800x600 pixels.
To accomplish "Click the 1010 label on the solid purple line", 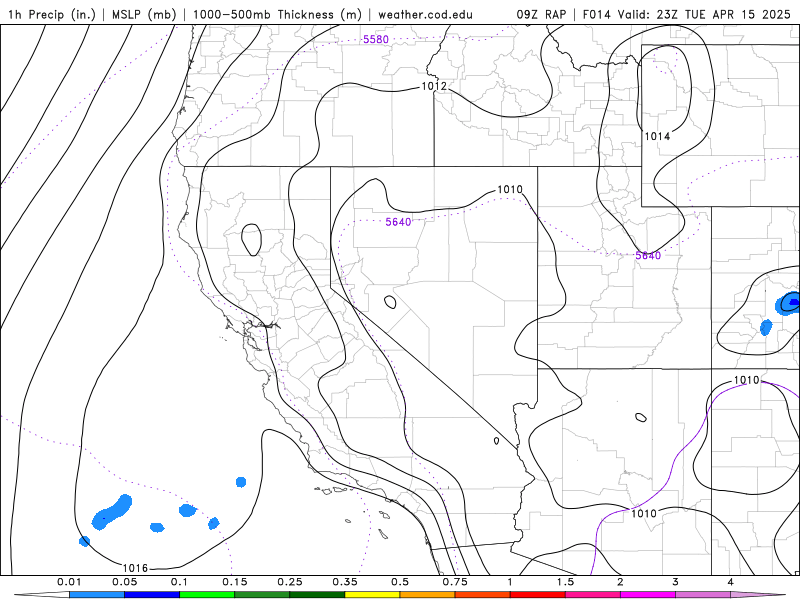I will pyautogui.click(x=746, y=380).
